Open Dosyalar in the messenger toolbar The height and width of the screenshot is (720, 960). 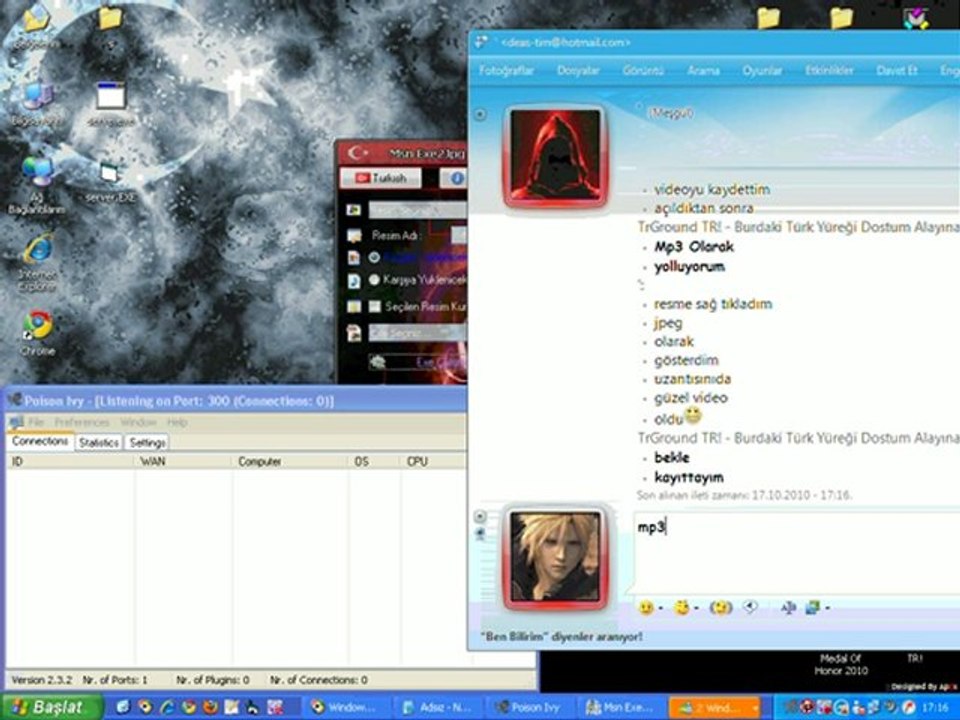(578, 71)
